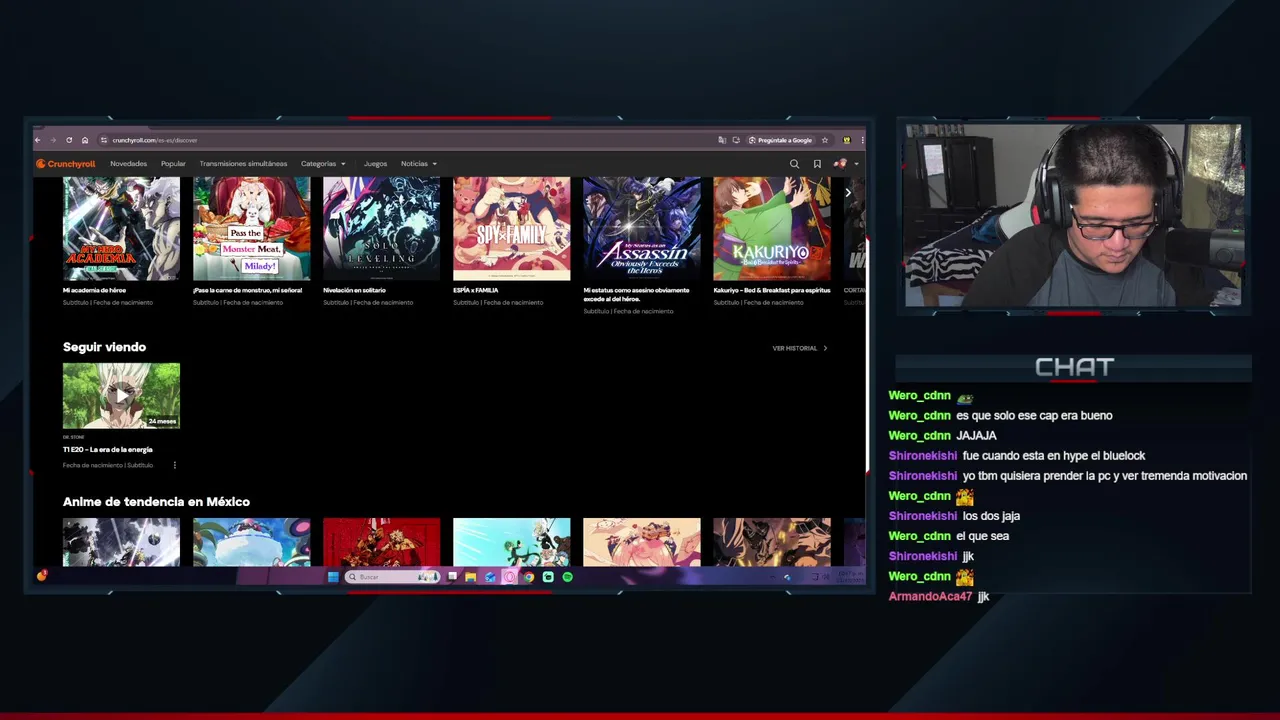The image size is (1280, 720).
Task: Open the browser profile avatar
Action: 847,140
